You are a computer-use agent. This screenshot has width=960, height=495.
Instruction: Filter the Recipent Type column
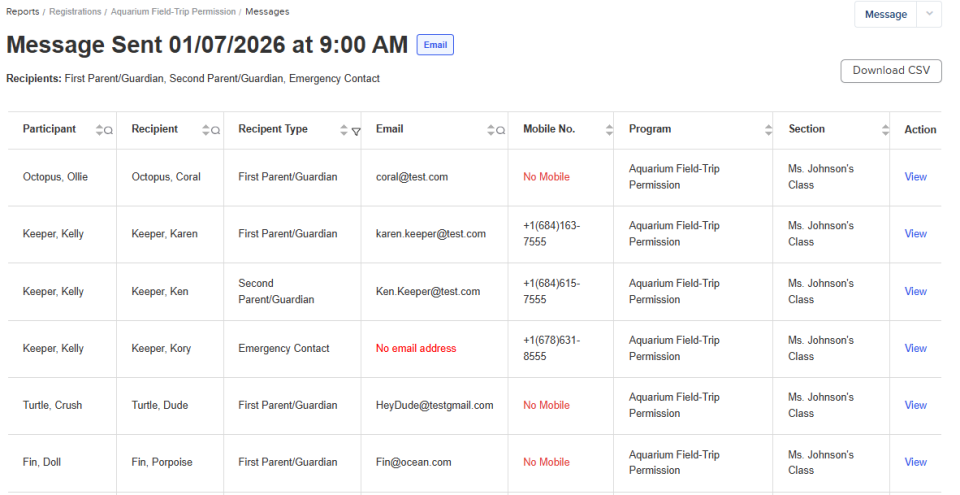click(356, 131)
